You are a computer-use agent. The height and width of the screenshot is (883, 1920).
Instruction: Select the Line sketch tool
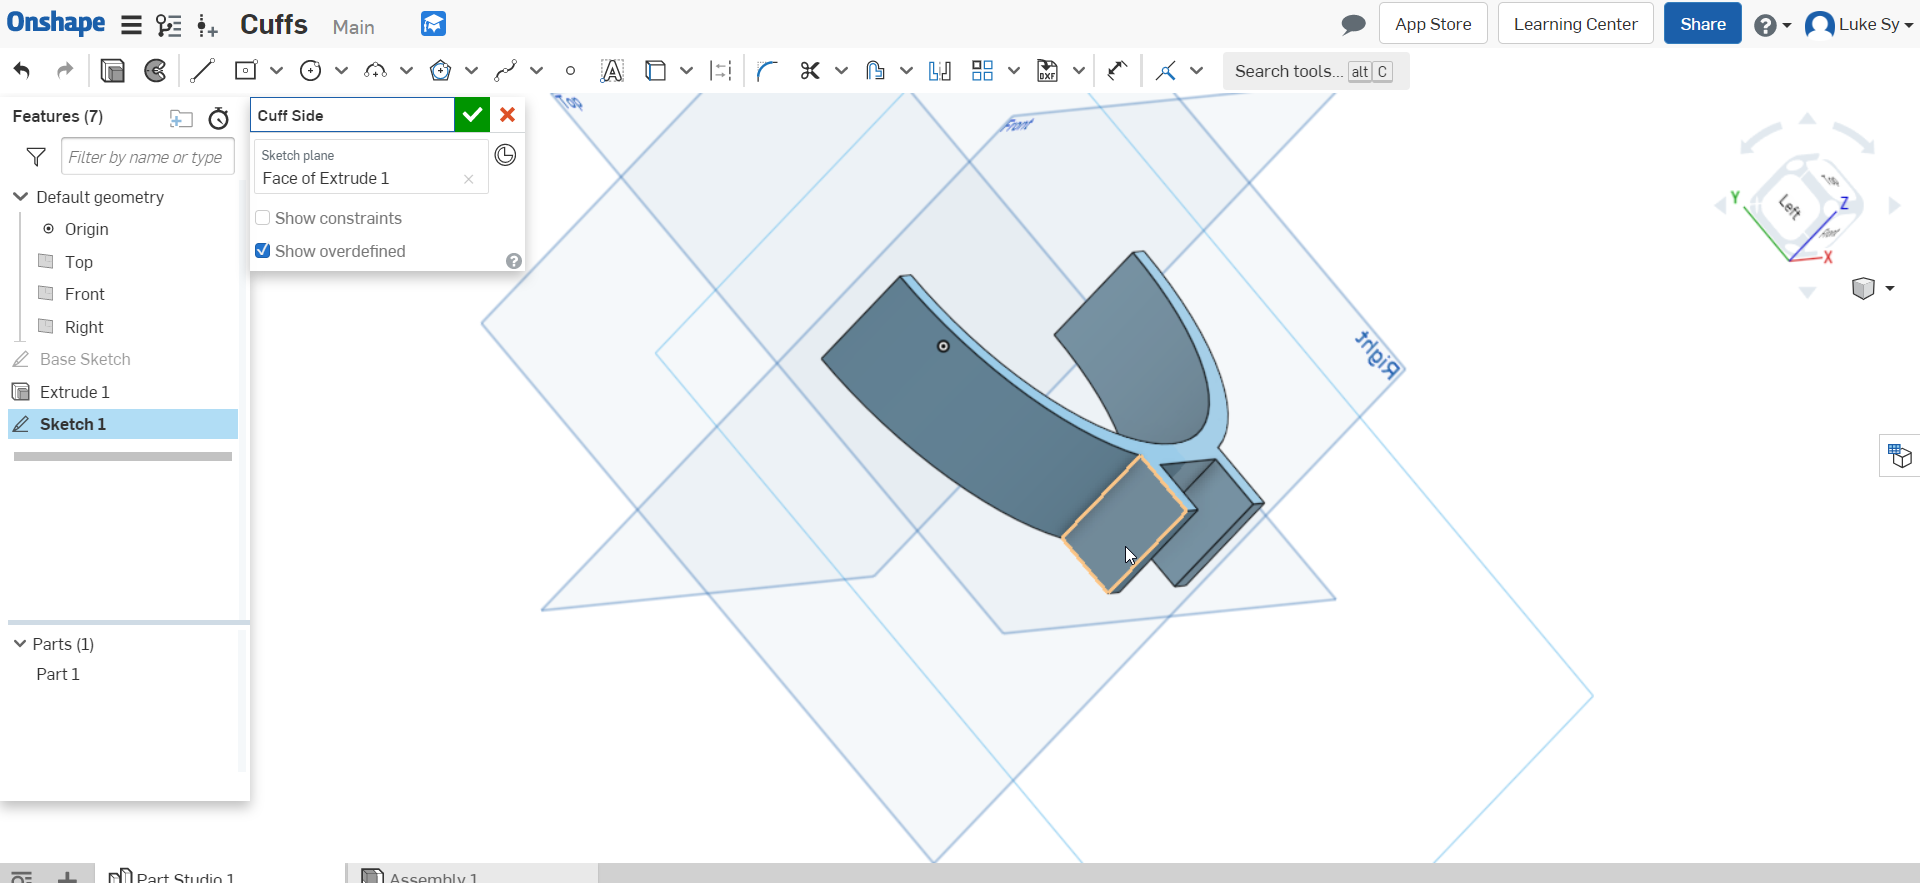(x=202, y=70)
